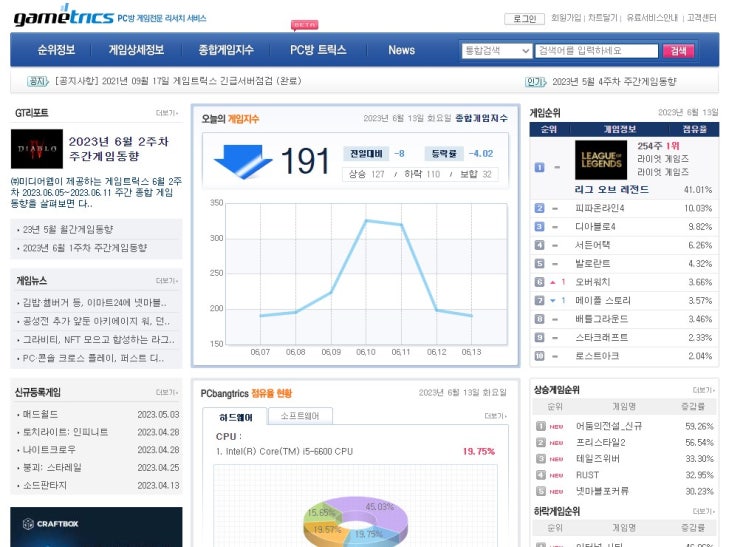Click the blue down-arrow game index icon

tap(243, 162)
